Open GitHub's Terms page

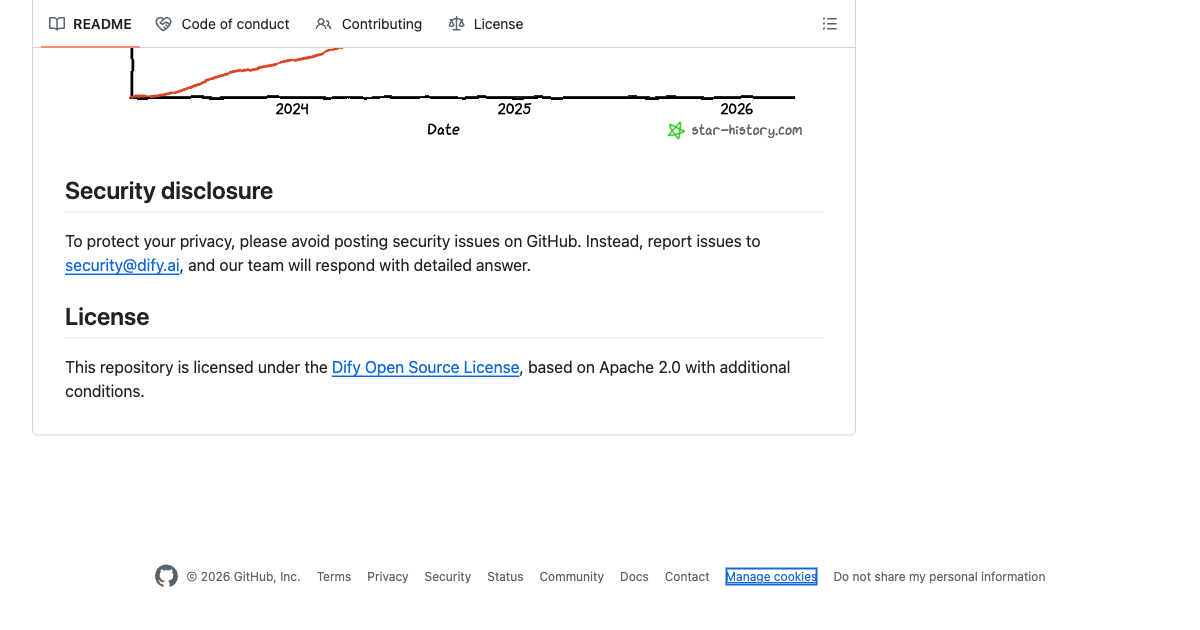[x=333, y=576]
